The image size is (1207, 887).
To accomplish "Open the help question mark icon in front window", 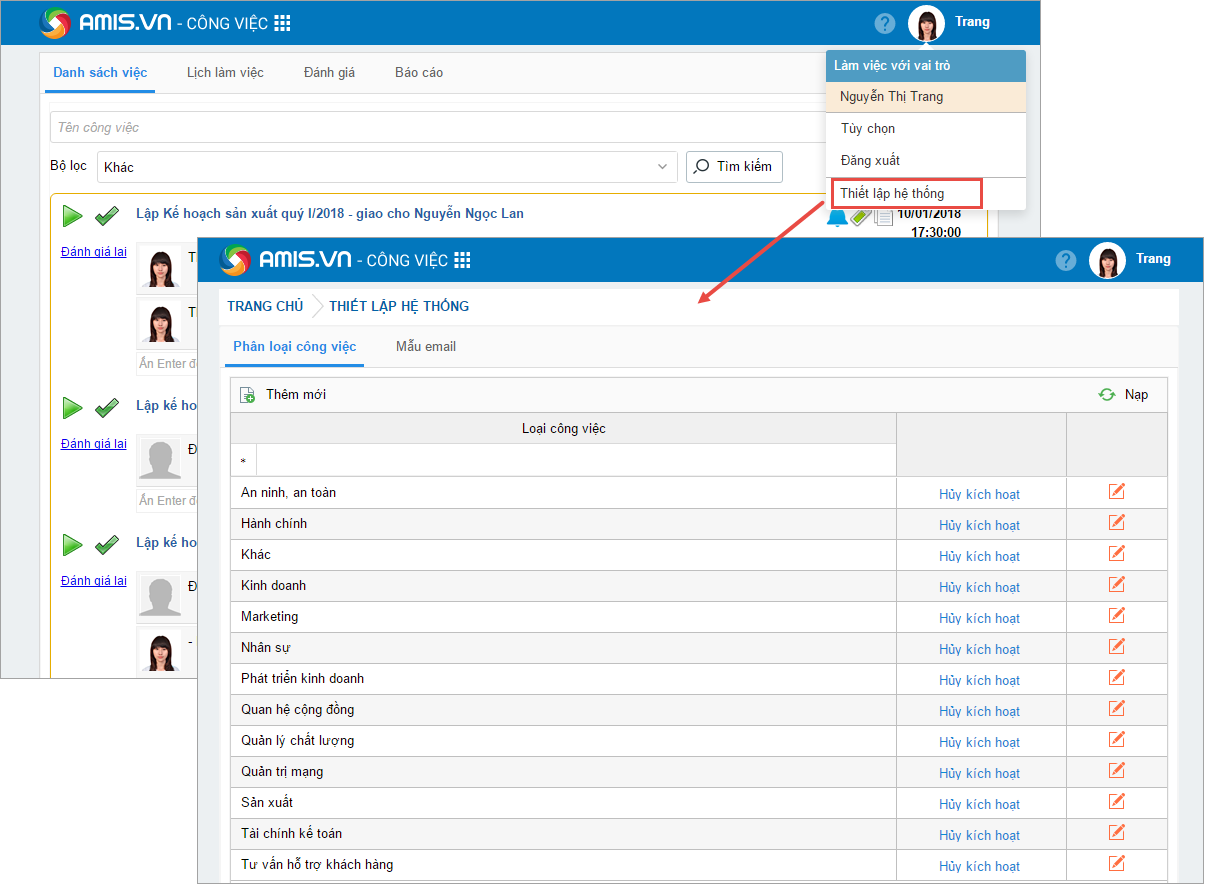I will tap(1066, 260).
